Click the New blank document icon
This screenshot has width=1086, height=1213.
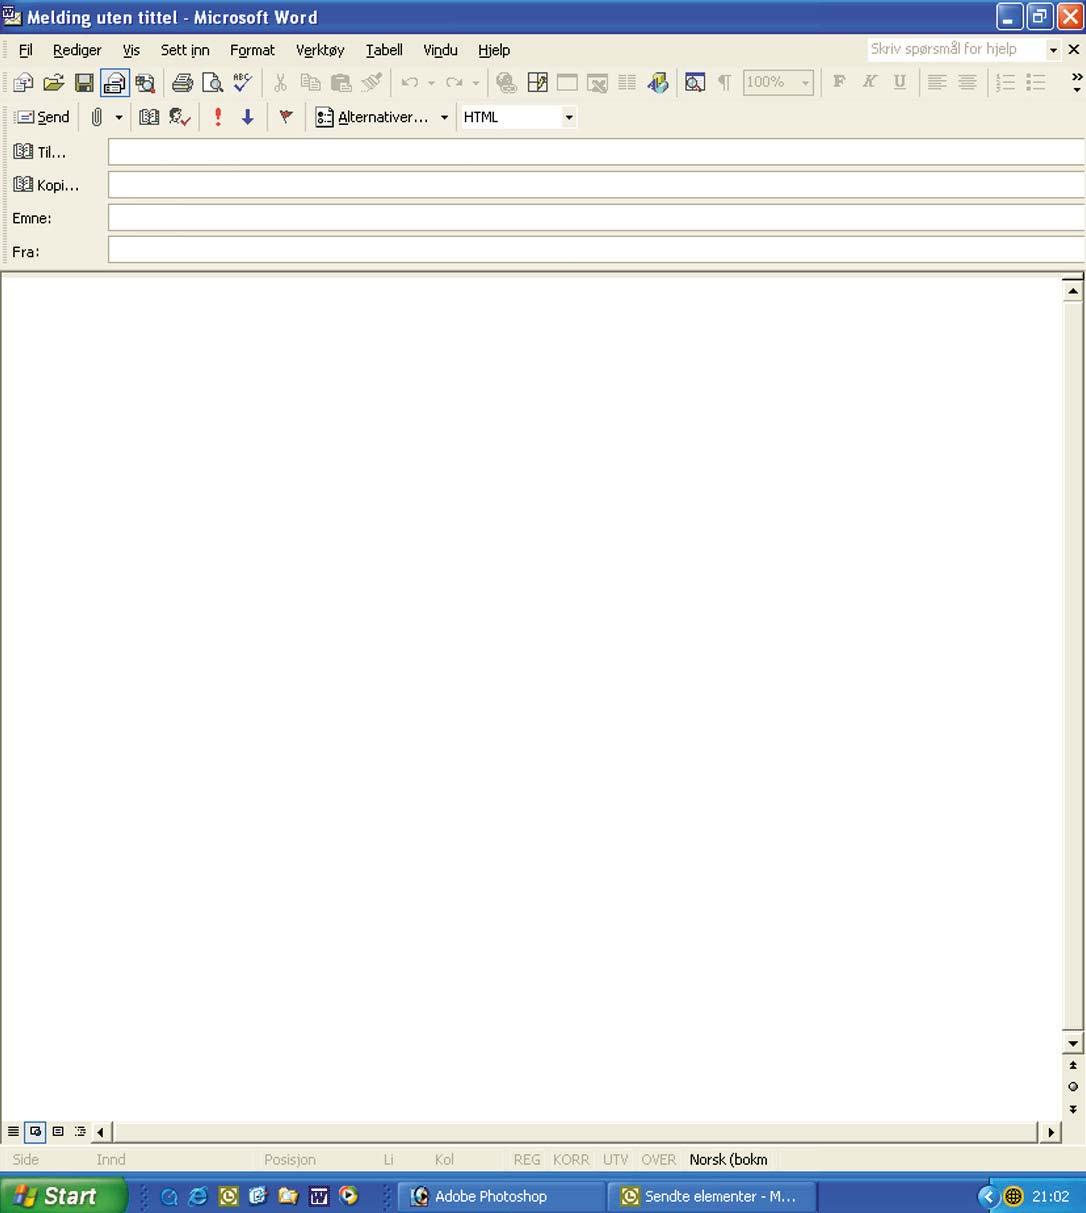(23, 83)
